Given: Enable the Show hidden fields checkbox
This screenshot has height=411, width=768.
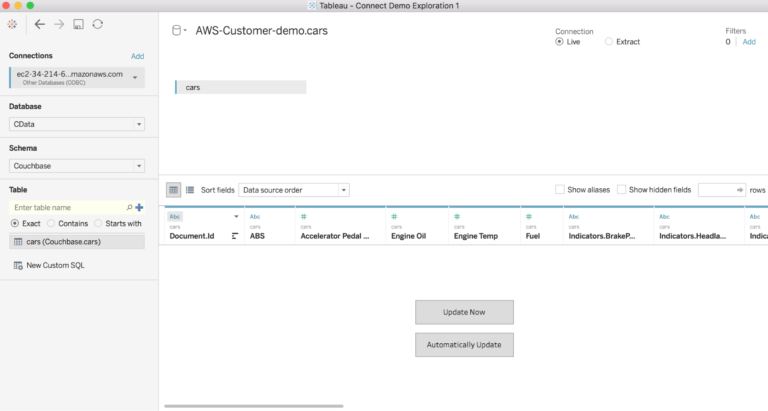Looking at the screenshot, I should pyautogui.click(x=621, y=190).
